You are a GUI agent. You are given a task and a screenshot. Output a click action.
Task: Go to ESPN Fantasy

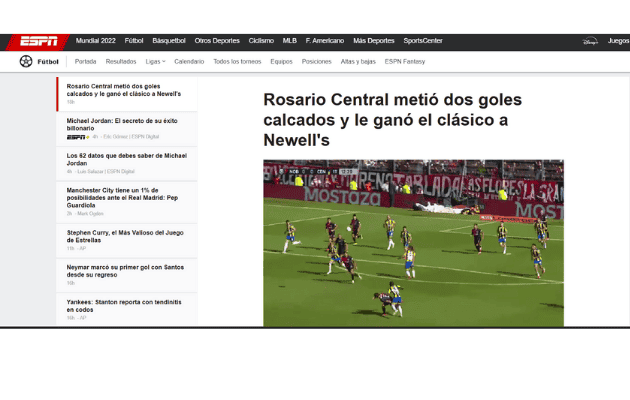click(405, 61)
